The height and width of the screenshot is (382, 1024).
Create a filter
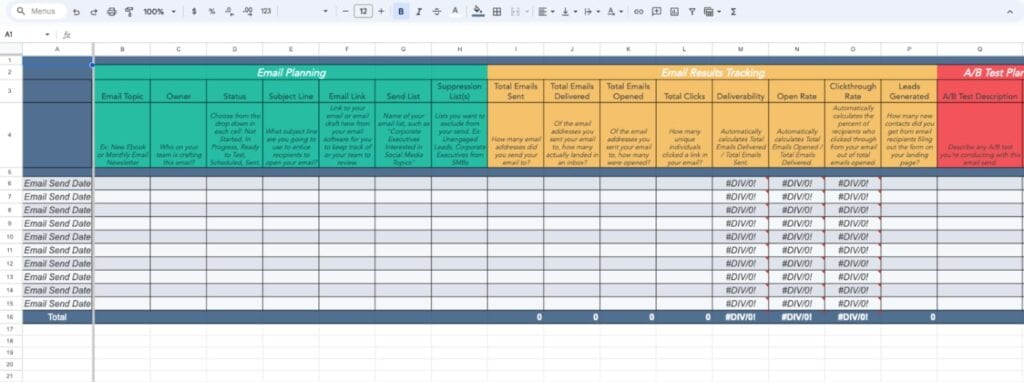pyautogui.click(x=692, y=12)
